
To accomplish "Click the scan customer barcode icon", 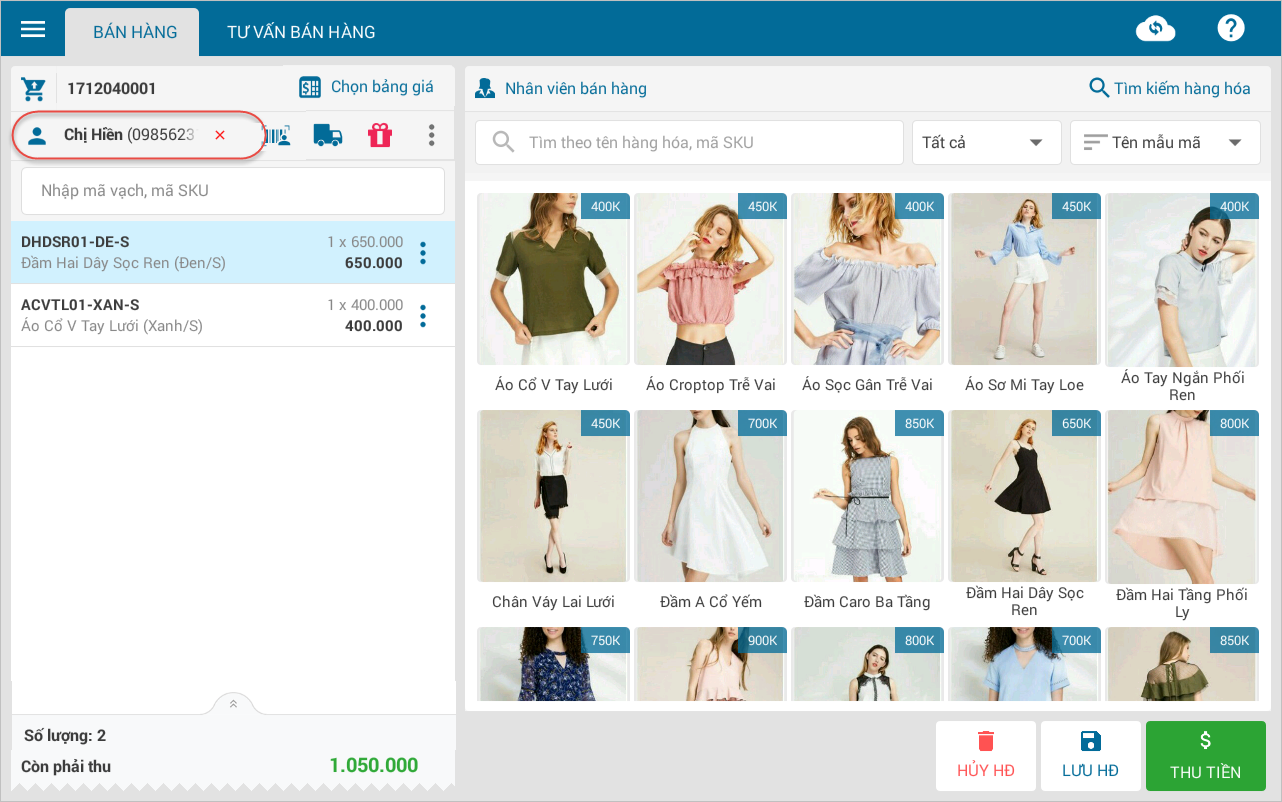I will coord(279,135).
